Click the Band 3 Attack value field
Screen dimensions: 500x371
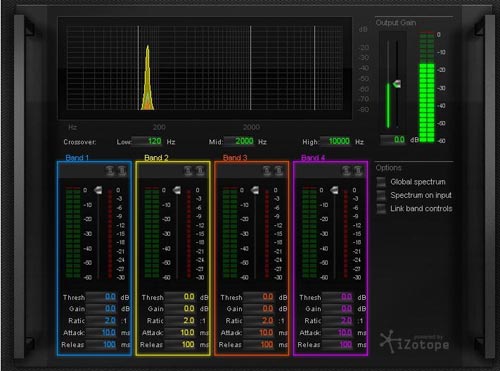259,333
